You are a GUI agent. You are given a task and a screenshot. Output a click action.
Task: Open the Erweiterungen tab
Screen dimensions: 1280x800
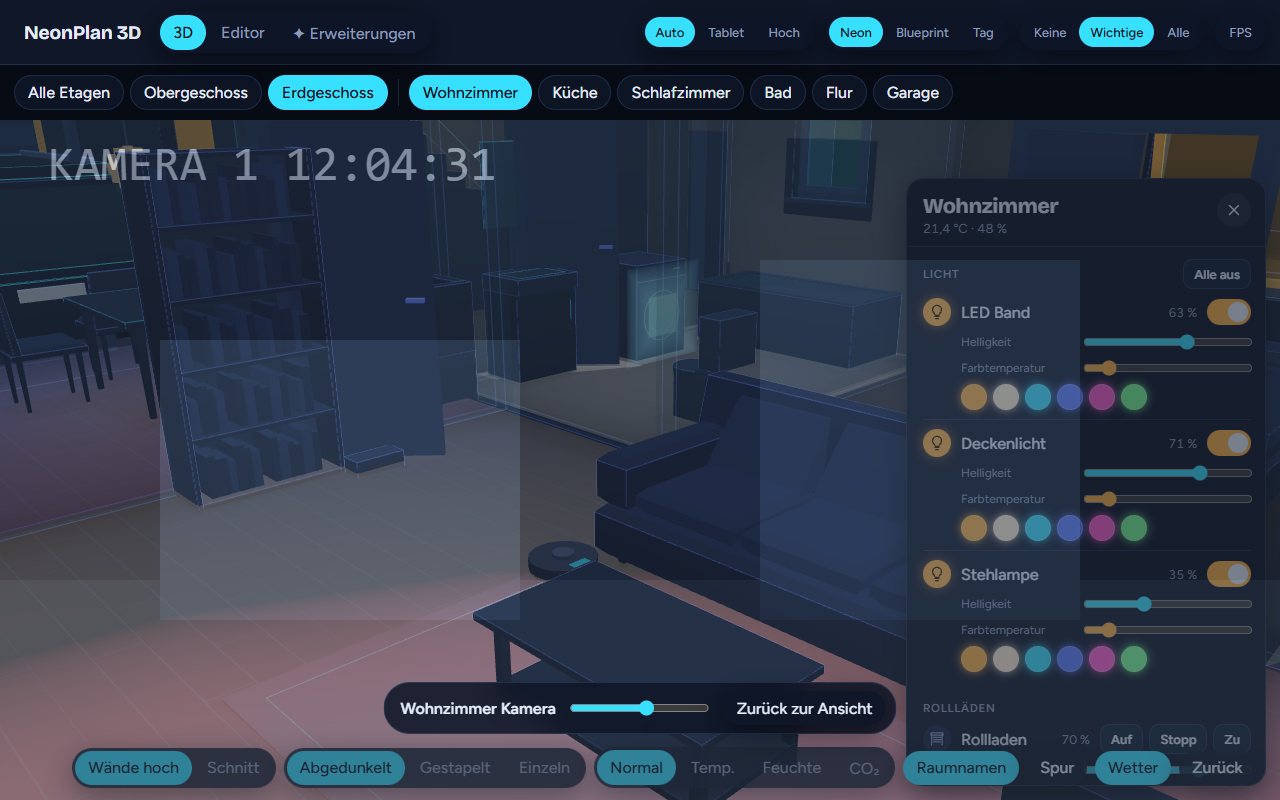coord(354,33)
